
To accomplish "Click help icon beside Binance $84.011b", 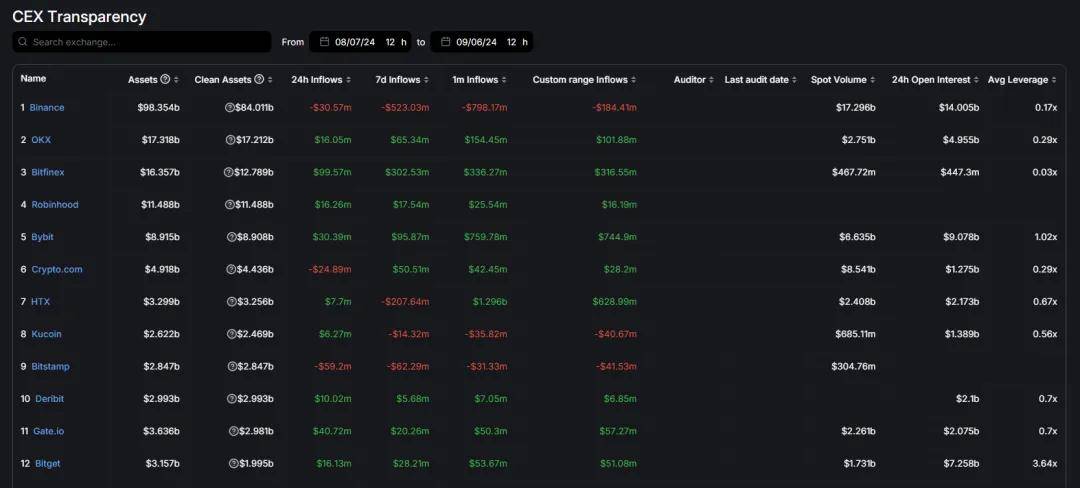I will [x=229, y=107].
